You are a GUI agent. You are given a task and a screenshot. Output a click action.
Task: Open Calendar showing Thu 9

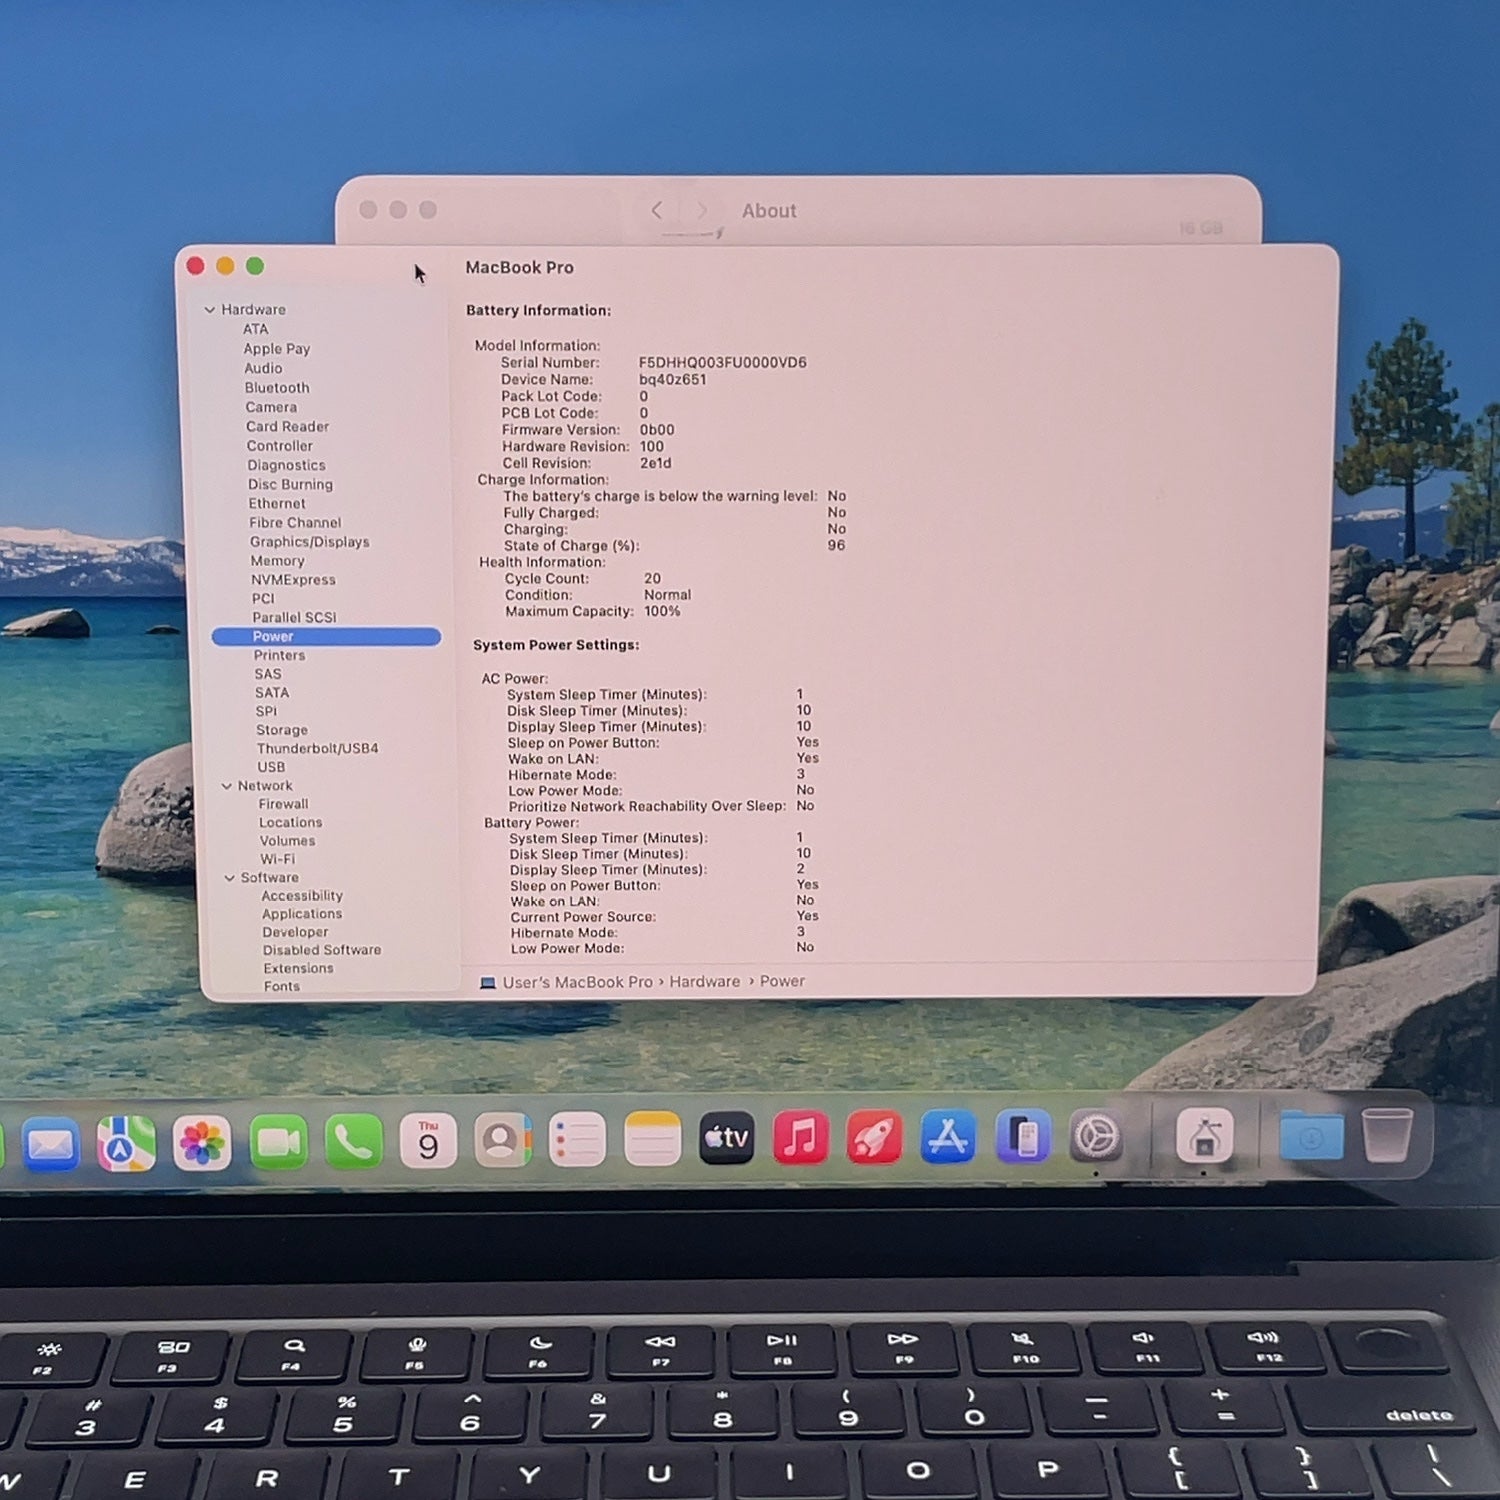pos(428,1141)
